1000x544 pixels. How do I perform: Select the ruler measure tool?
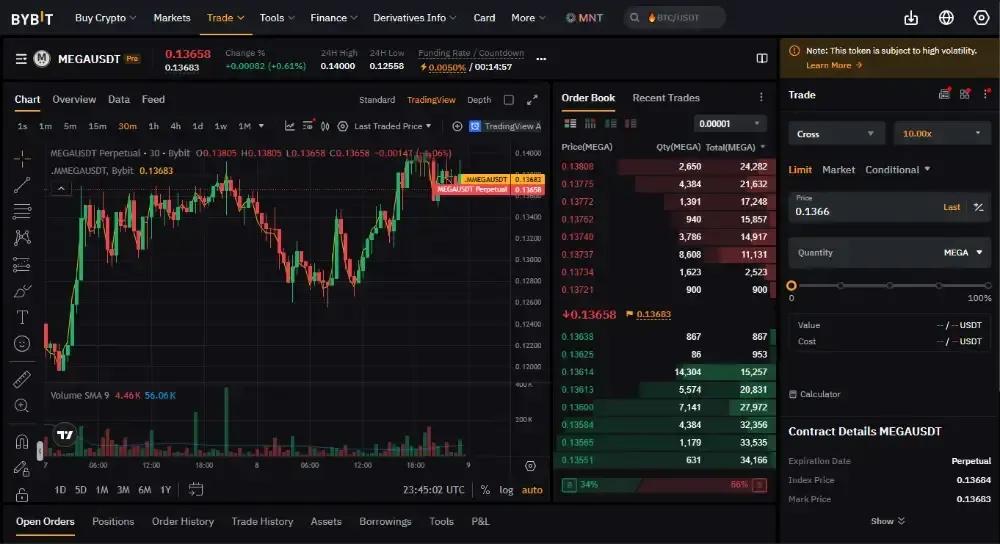pyautogui.click(x=22, y=379)
